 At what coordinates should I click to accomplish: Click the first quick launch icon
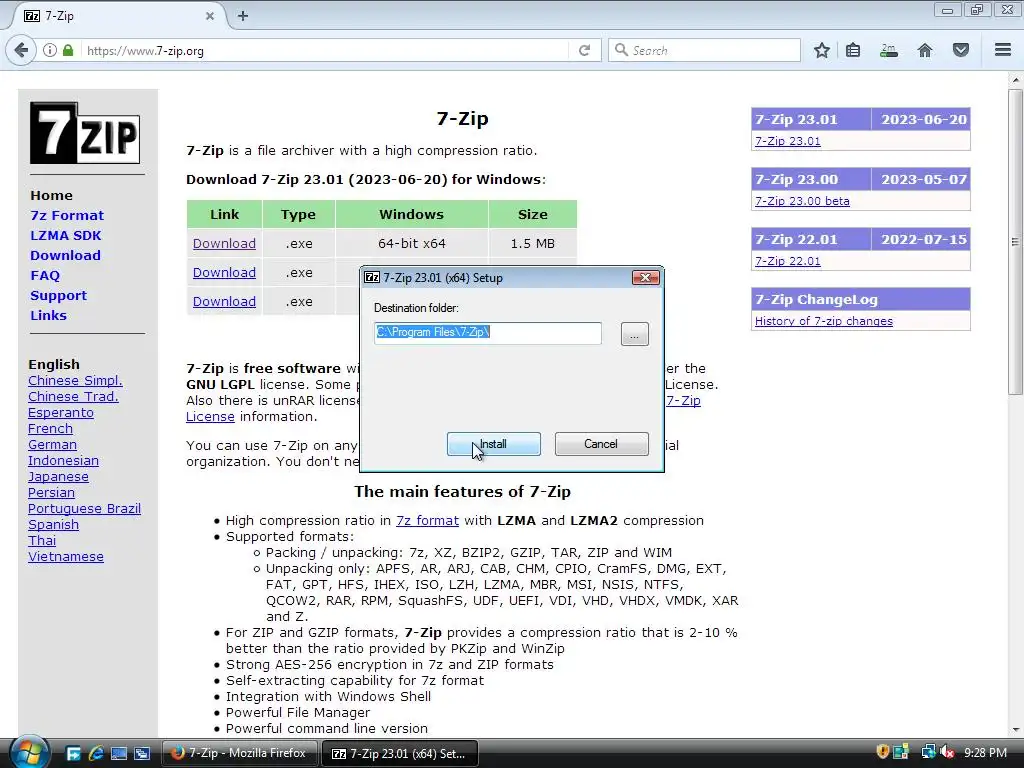coord(73,753)
